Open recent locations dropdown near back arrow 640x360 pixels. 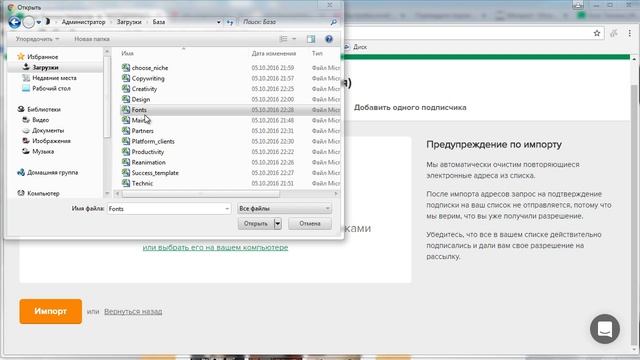(x=39, y=22)
